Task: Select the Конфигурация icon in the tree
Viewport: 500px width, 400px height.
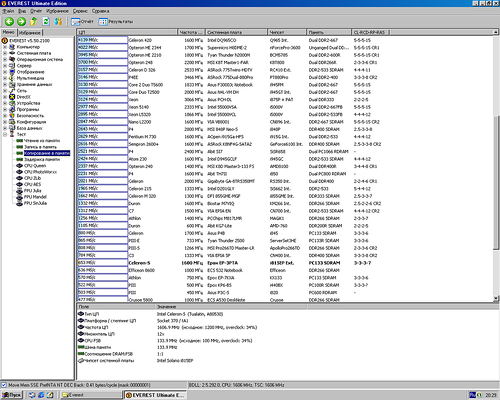Action: coord(12,122)
